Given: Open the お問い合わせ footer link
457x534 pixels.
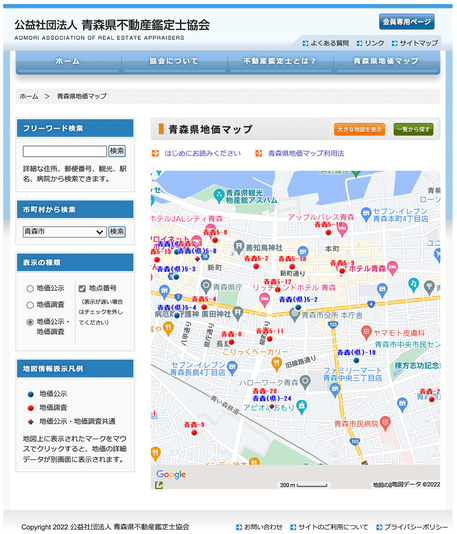Looking at the screenshot, I should pos(259,527).
